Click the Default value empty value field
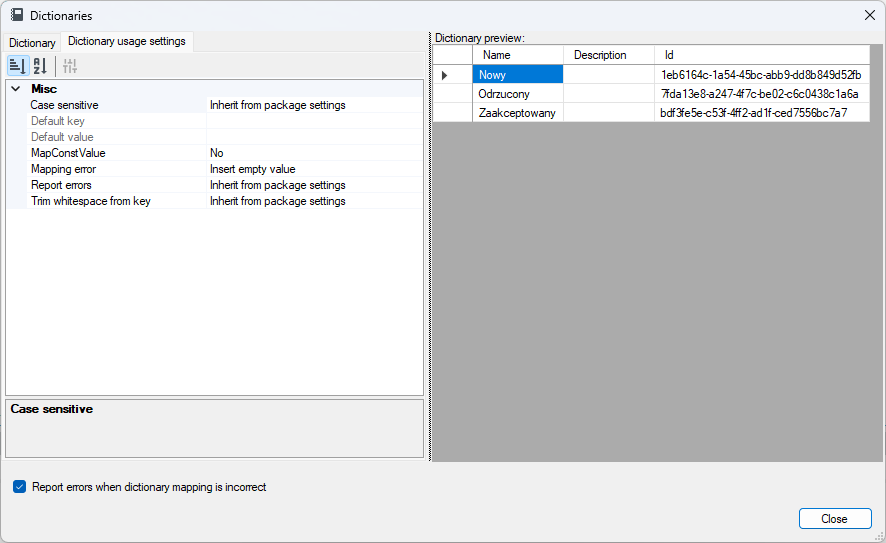 click(x=314, y=137)
